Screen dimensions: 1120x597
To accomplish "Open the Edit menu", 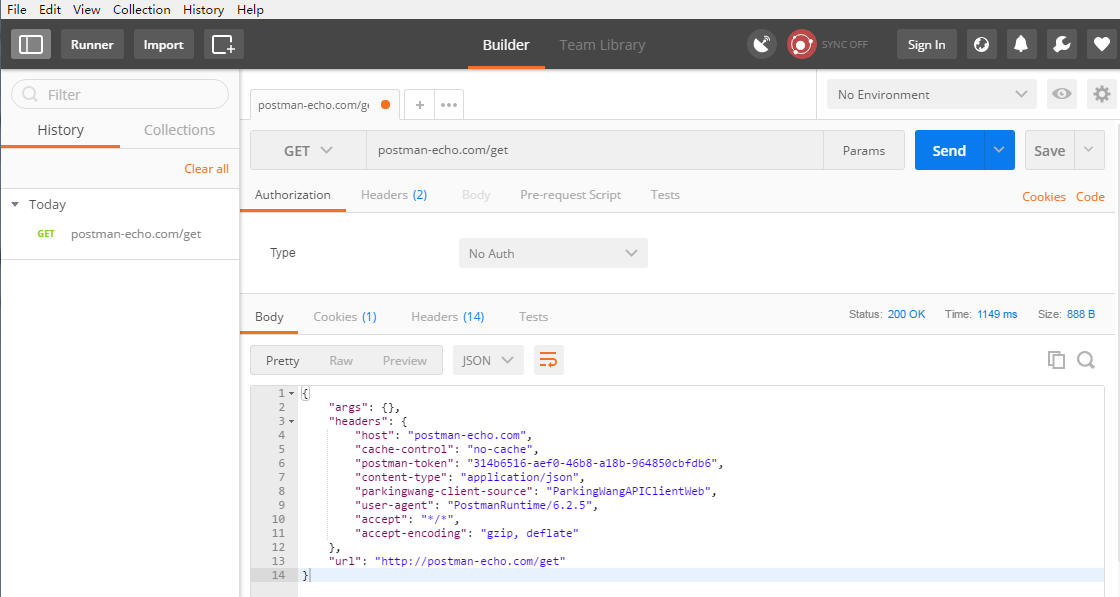I will [x=50, y=9].
